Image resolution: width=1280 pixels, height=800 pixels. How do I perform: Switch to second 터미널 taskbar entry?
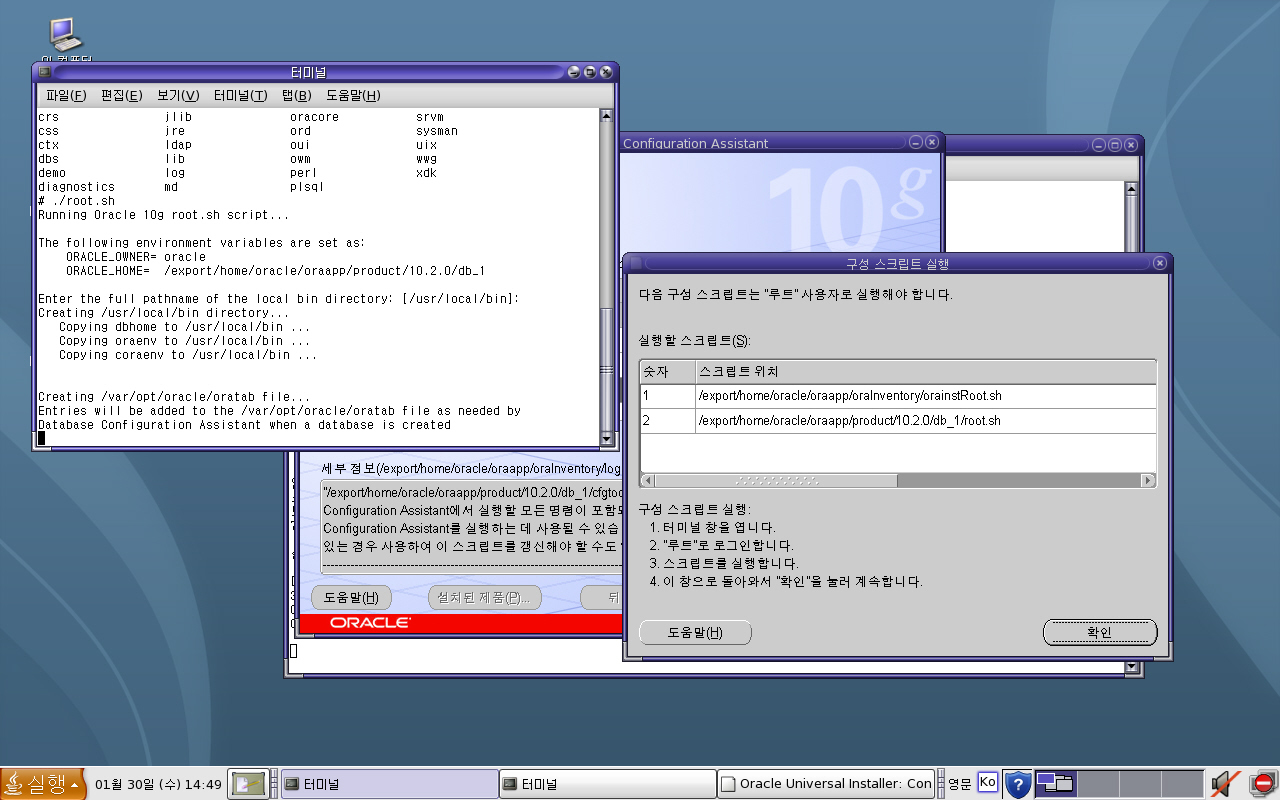click(607, 784)
